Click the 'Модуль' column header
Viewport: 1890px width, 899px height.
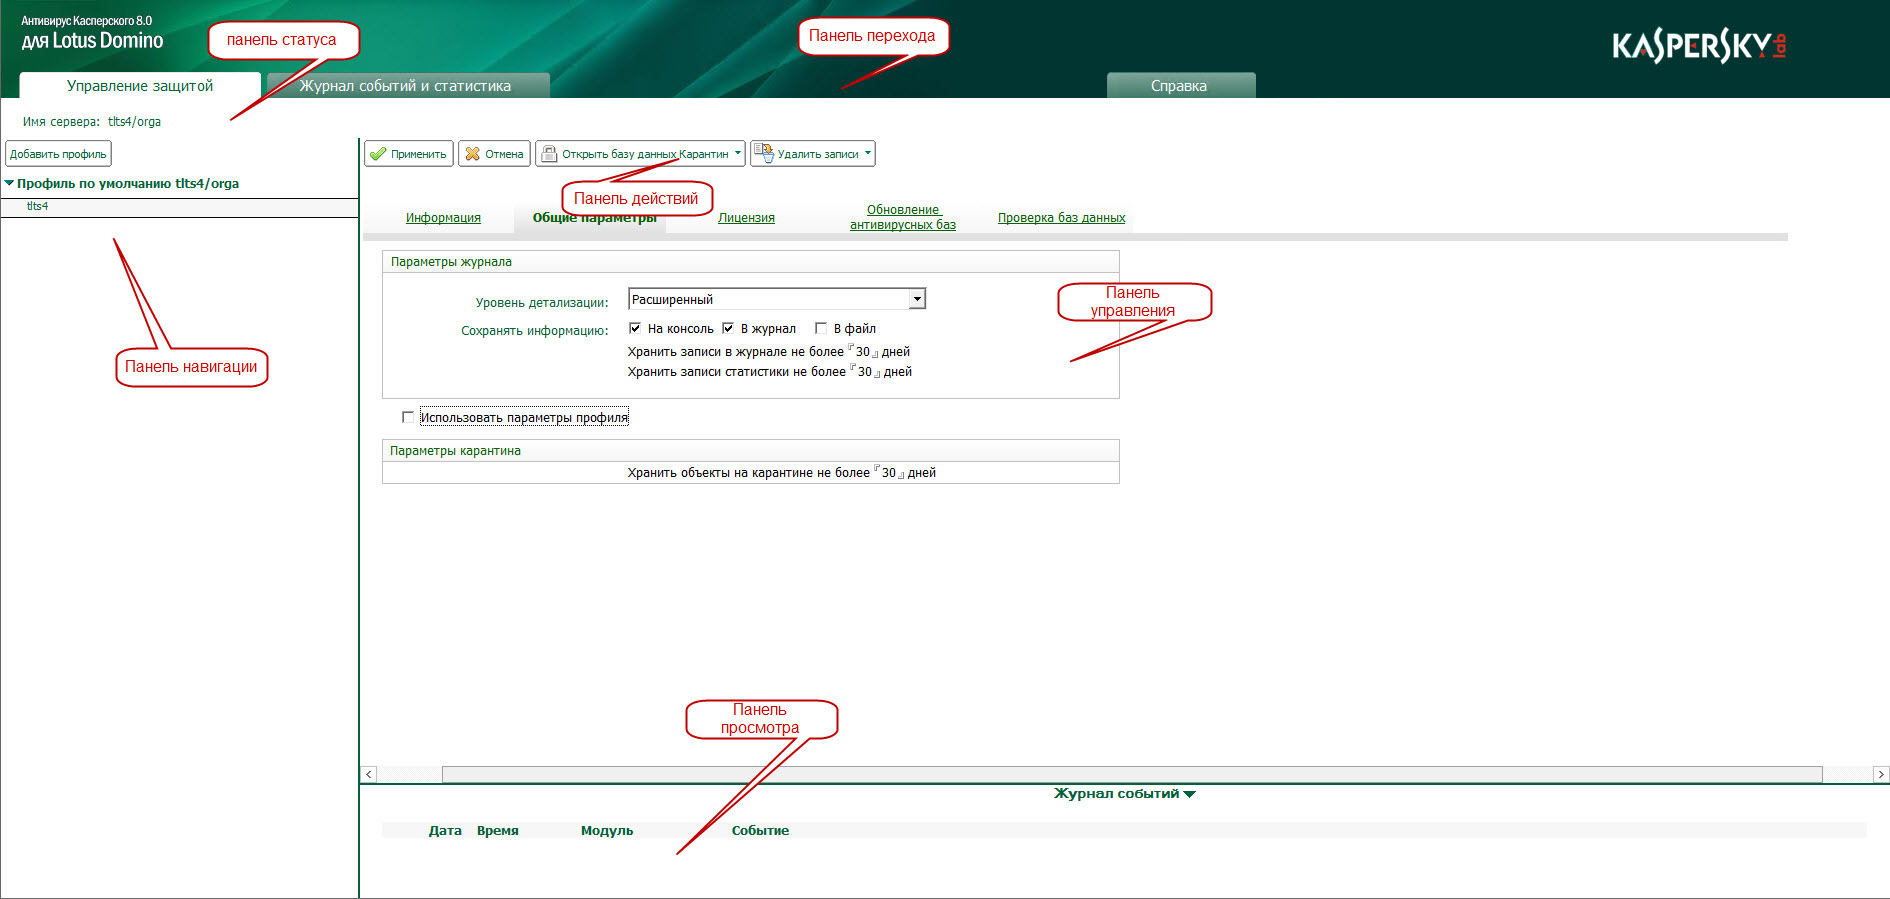[x=607, y=831]
